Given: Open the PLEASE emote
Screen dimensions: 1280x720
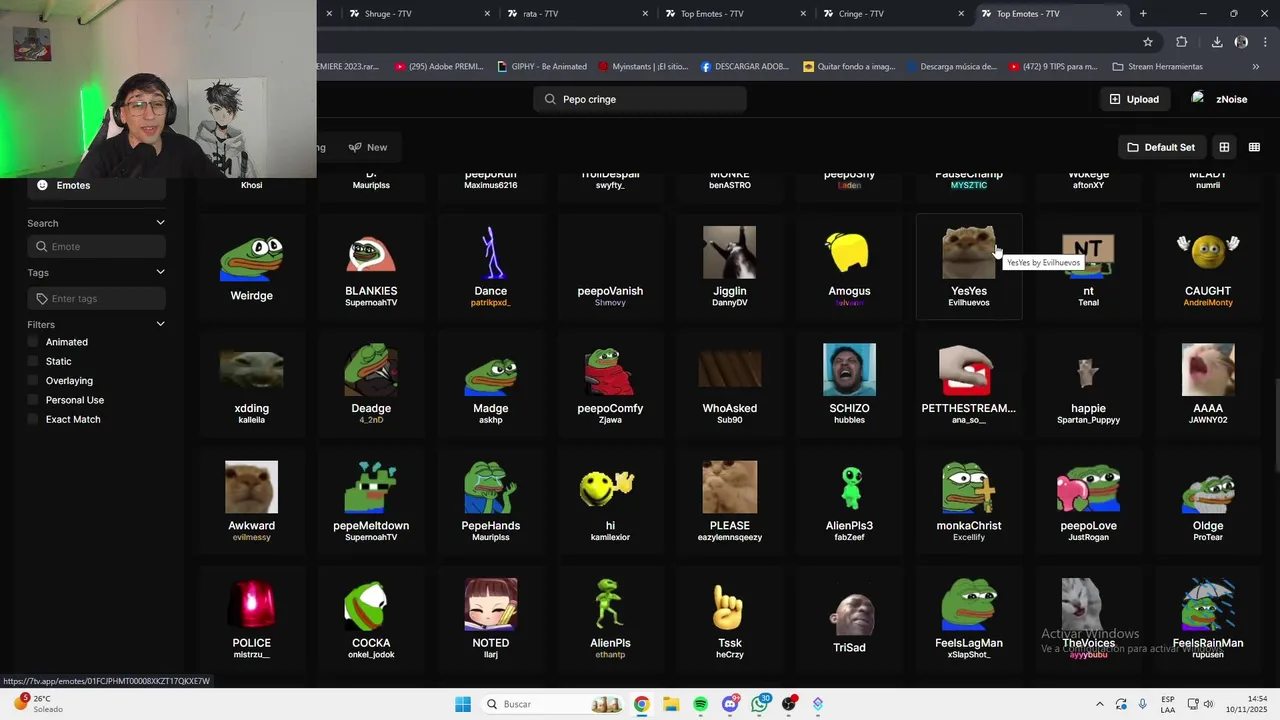Looking at the screenshot, I should click(730, 500).
